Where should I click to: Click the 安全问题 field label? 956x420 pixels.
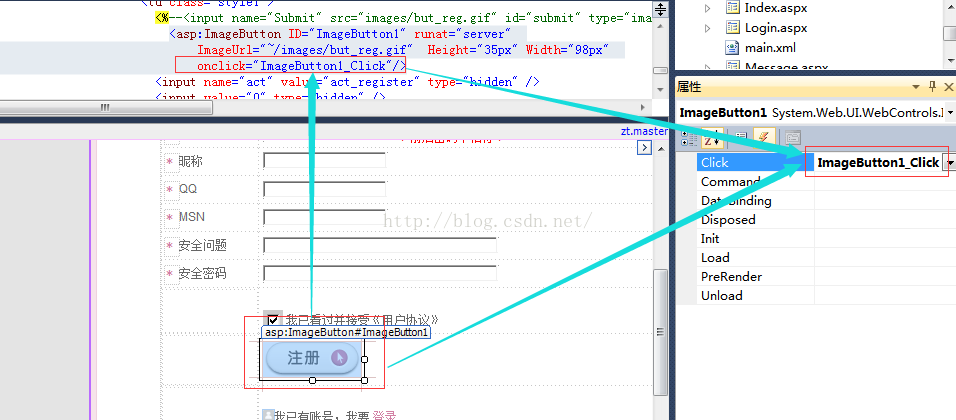(x=202, y=246)
